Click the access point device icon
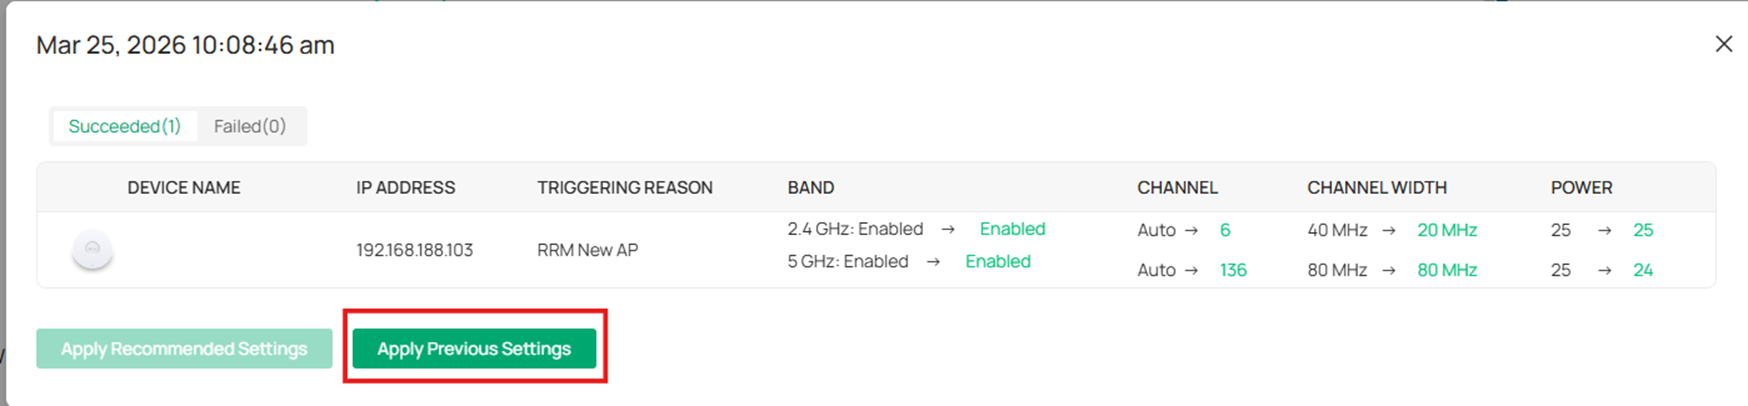Viewport: 1748px width, 406px height. [x=92, y=249]
